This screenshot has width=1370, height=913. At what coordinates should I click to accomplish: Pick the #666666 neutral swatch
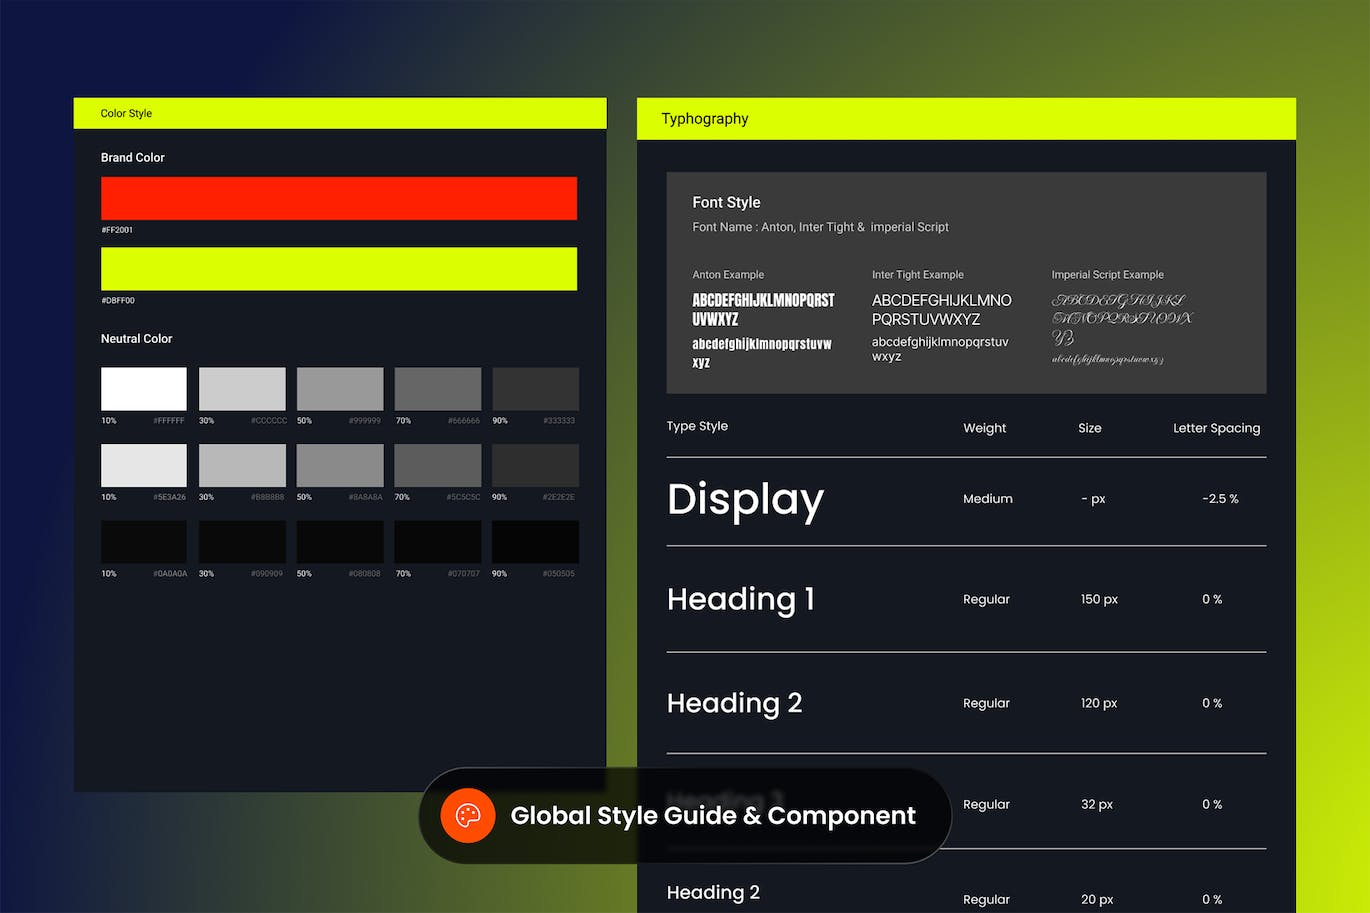tap(438, 389)
